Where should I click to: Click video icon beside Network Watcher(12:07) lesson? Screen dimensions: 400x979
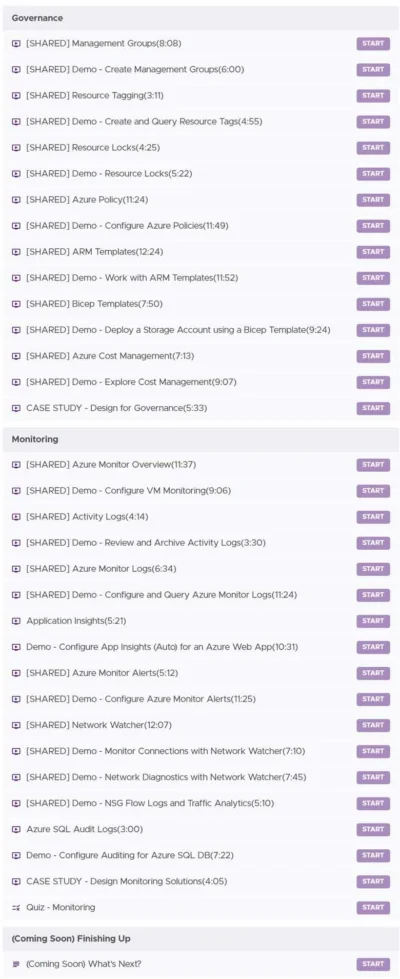pos(16,725)
